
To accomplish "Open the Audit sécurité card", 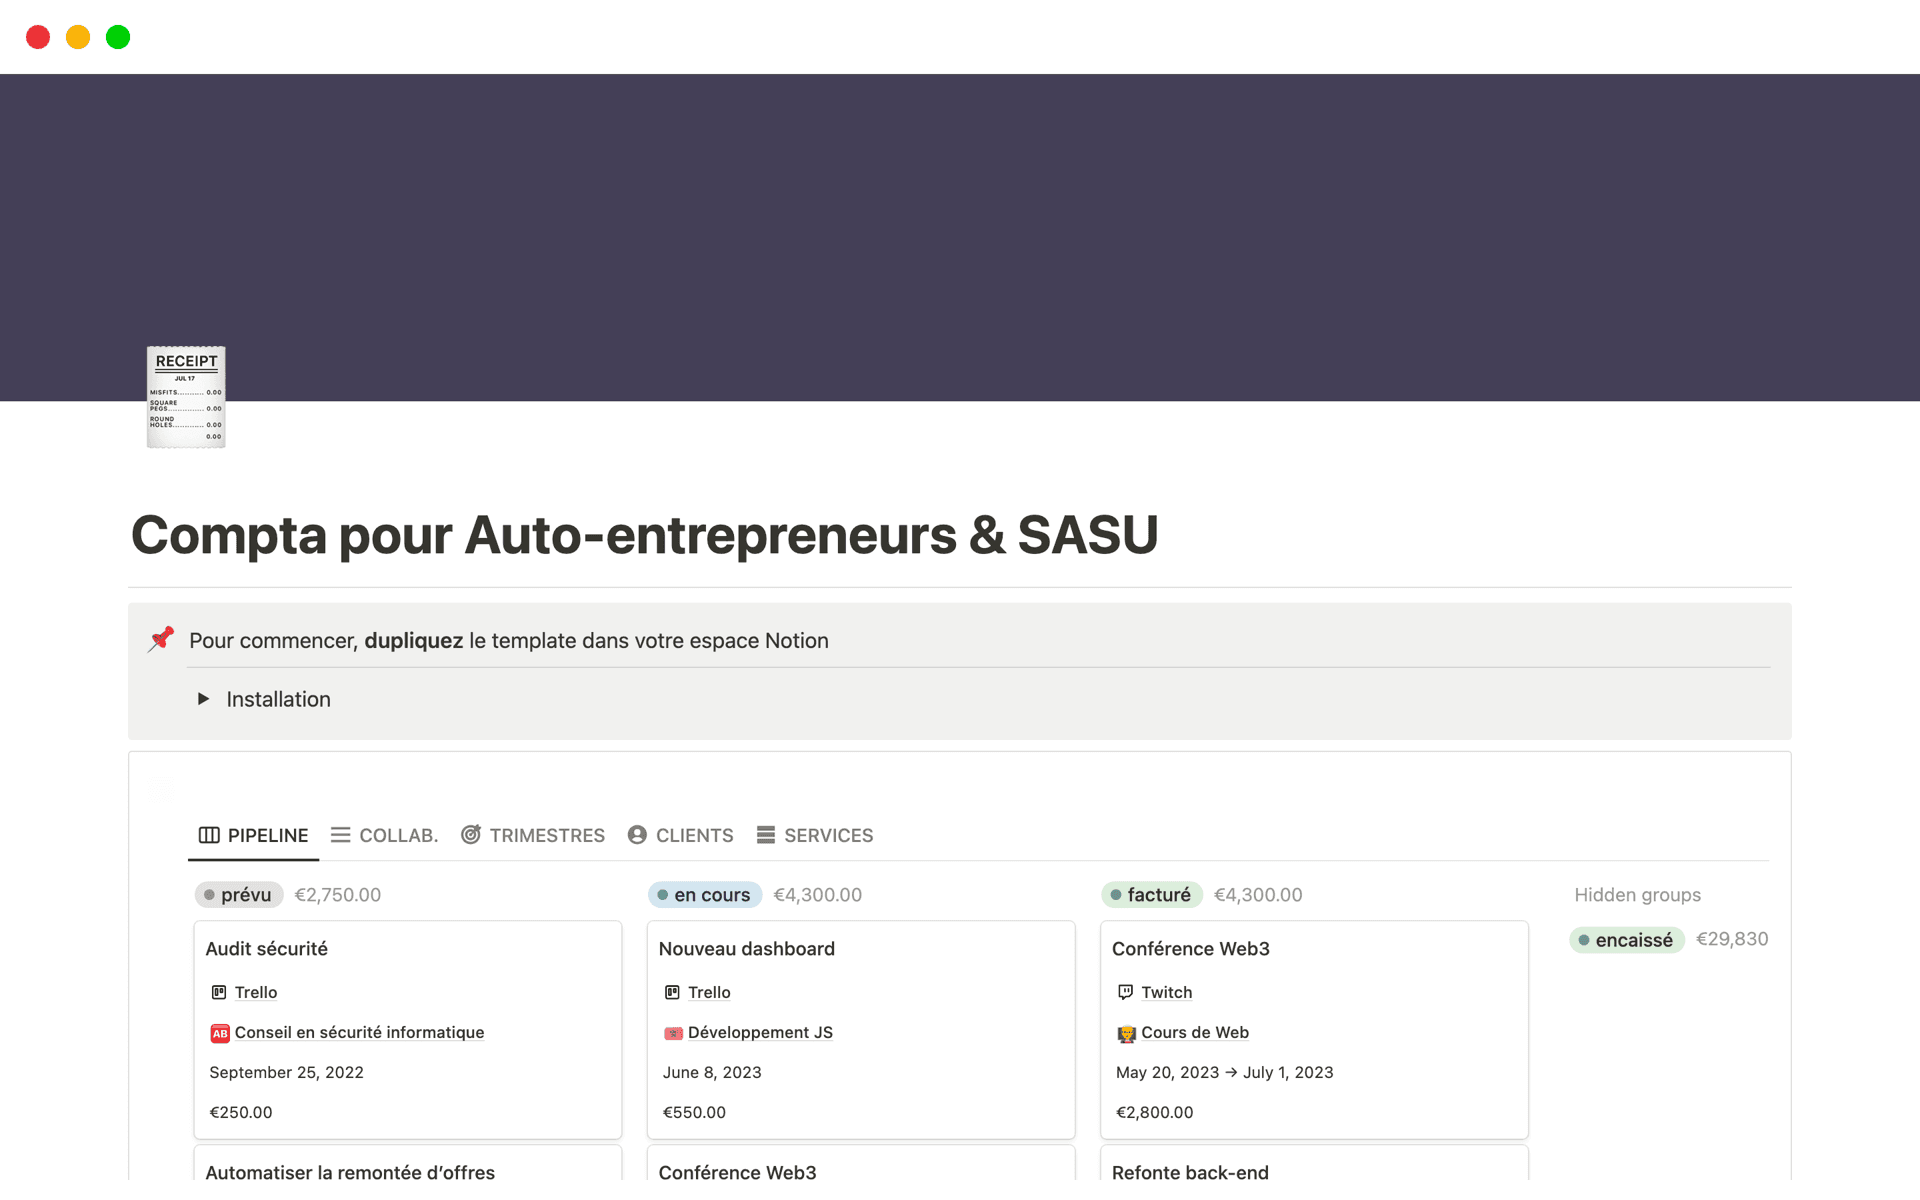I will pyautogui.click(x=266, y=948).
